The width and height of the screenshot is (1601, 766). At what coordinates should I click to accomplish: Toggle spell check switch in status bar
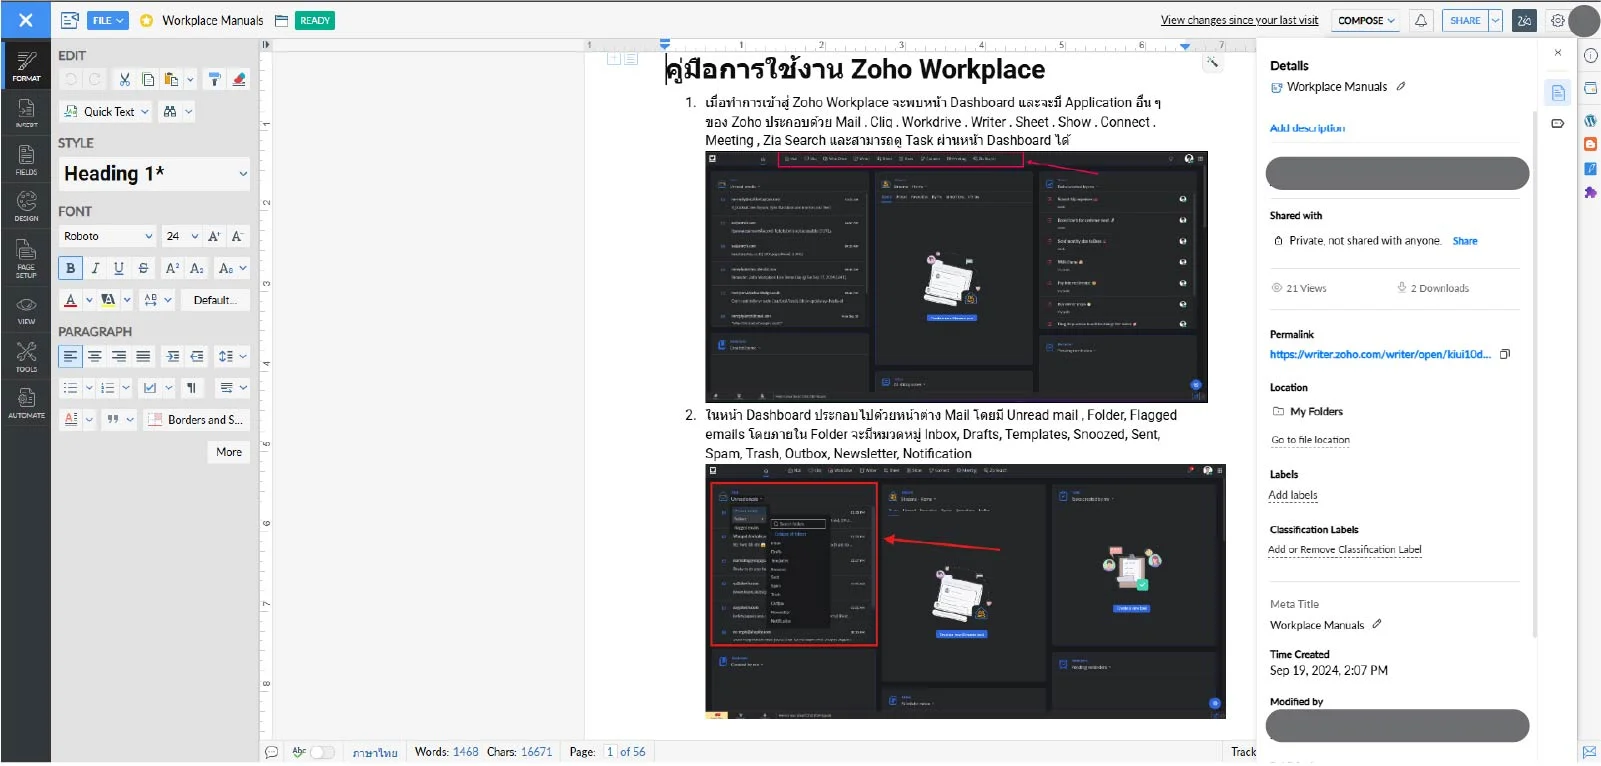[x=322, y=752]
